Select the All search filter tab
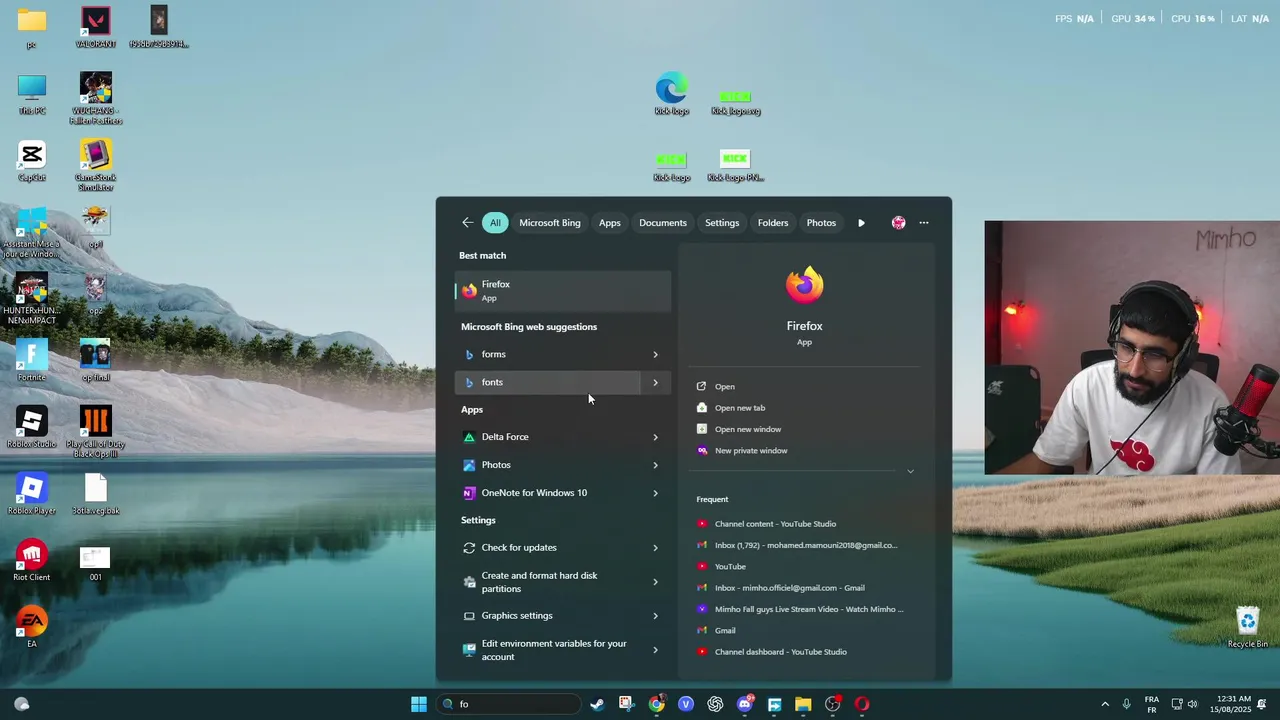Viewport: 1280px width, 720px height. [495, 223]
